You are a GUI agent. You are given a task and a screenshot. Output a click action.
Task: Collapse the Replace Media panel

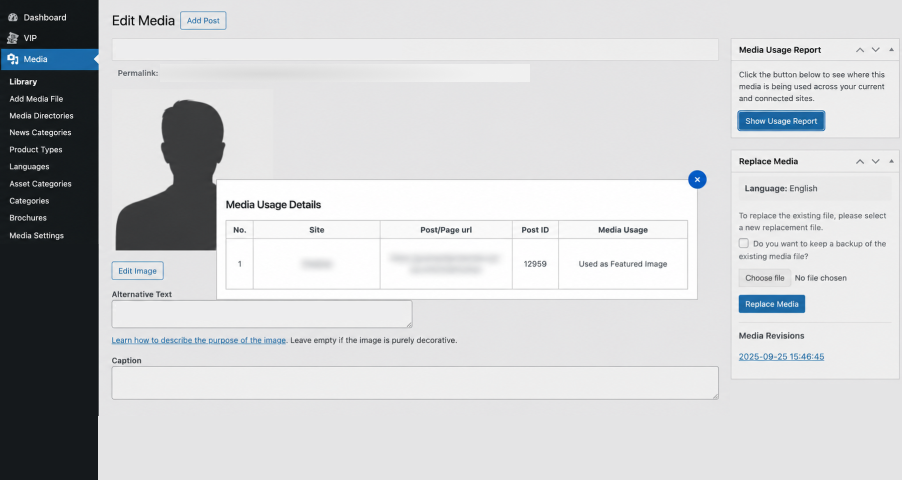(892, 162)
